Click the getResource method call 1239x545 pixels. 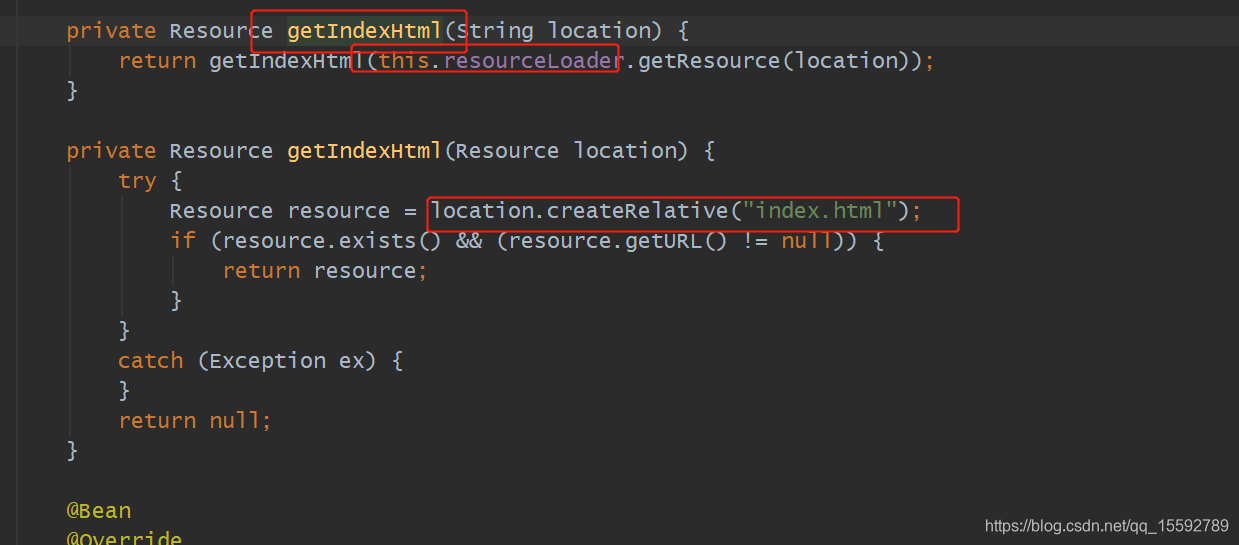pos(708,61)
